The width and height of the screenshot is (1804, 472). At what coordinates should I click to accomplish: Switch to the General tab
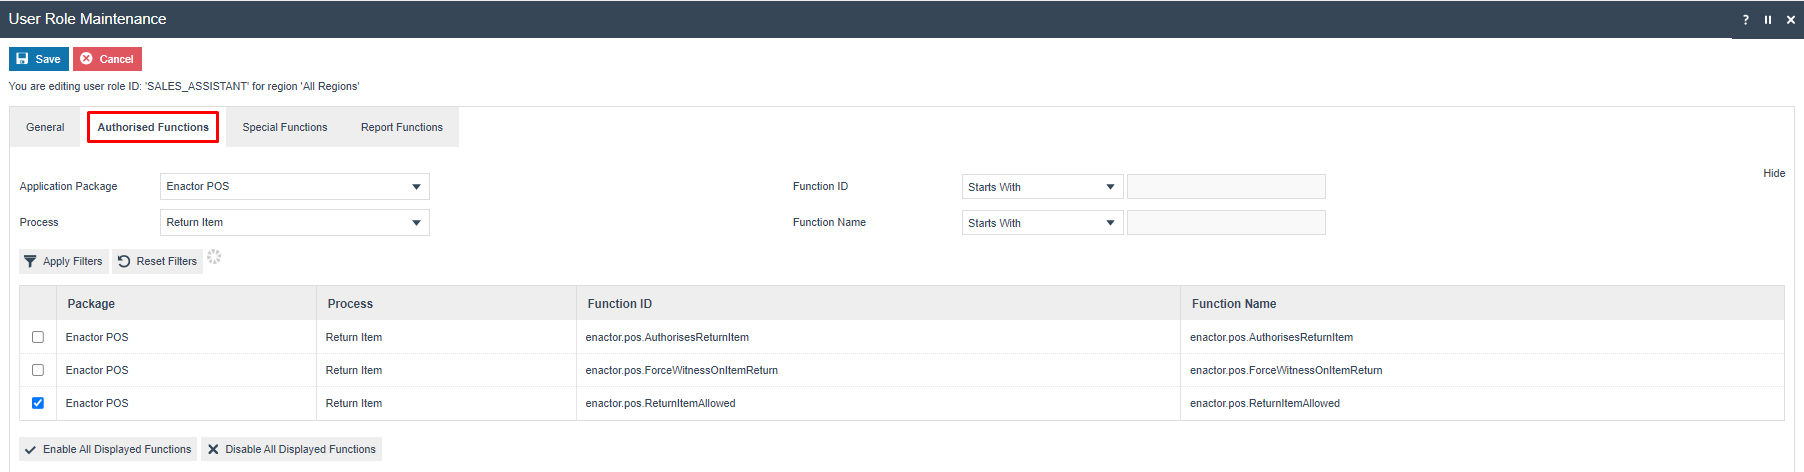pyautogui.click(x=45, y=127)
